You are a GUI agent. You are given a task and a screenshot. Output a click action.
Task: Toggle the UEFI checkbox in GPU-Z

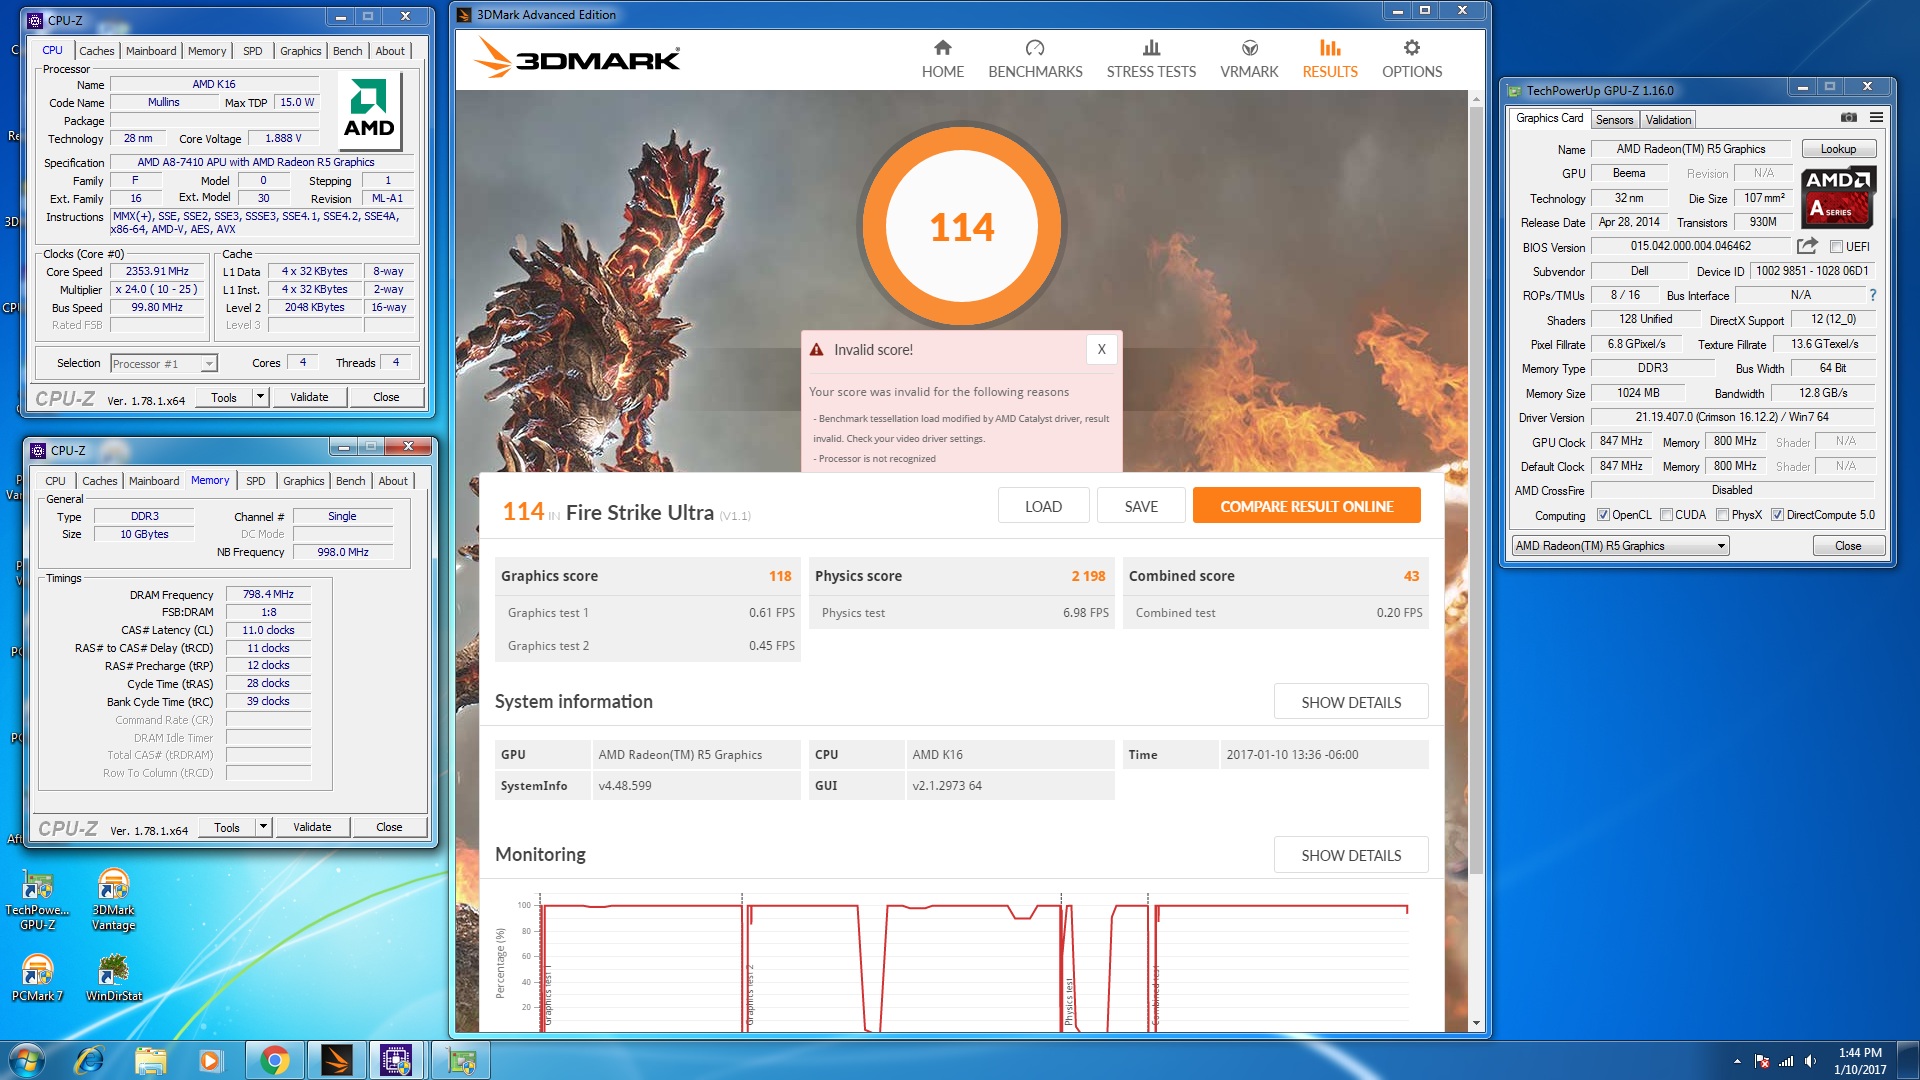(1836, 247)
